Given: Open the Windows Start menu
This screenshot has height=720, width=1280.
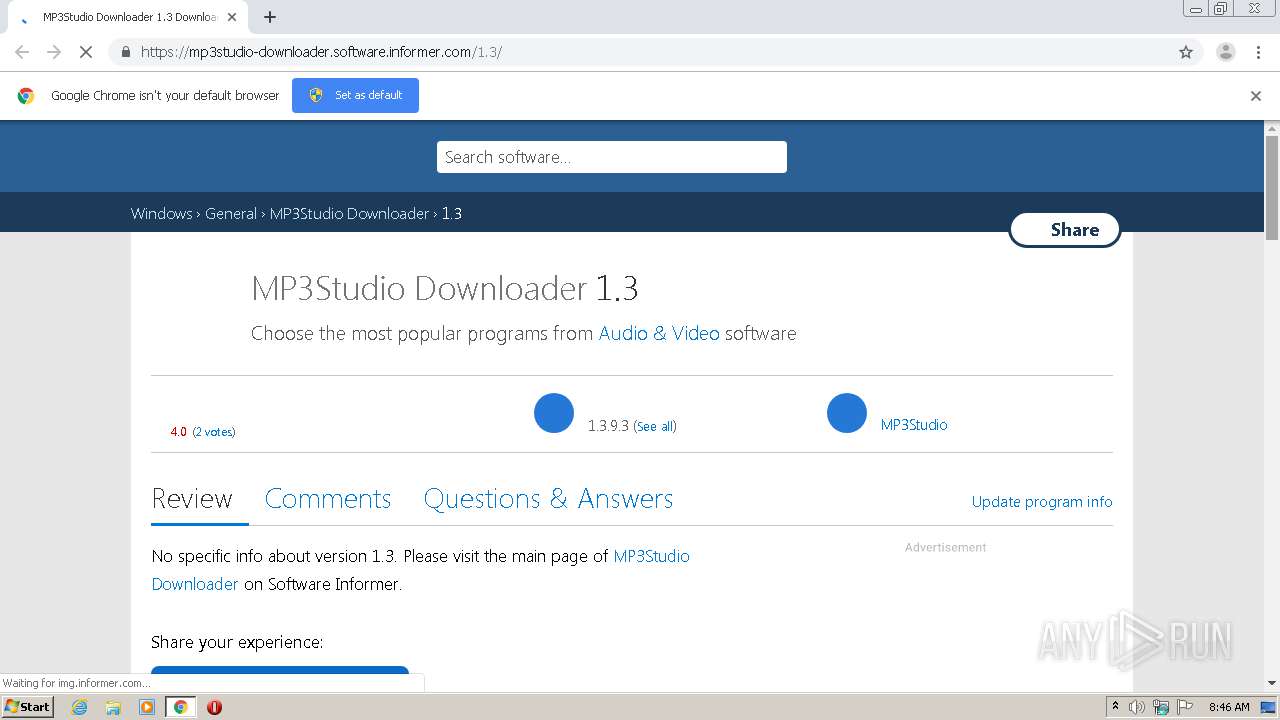Looking at the screenshot, I should [x=27, y=706].
